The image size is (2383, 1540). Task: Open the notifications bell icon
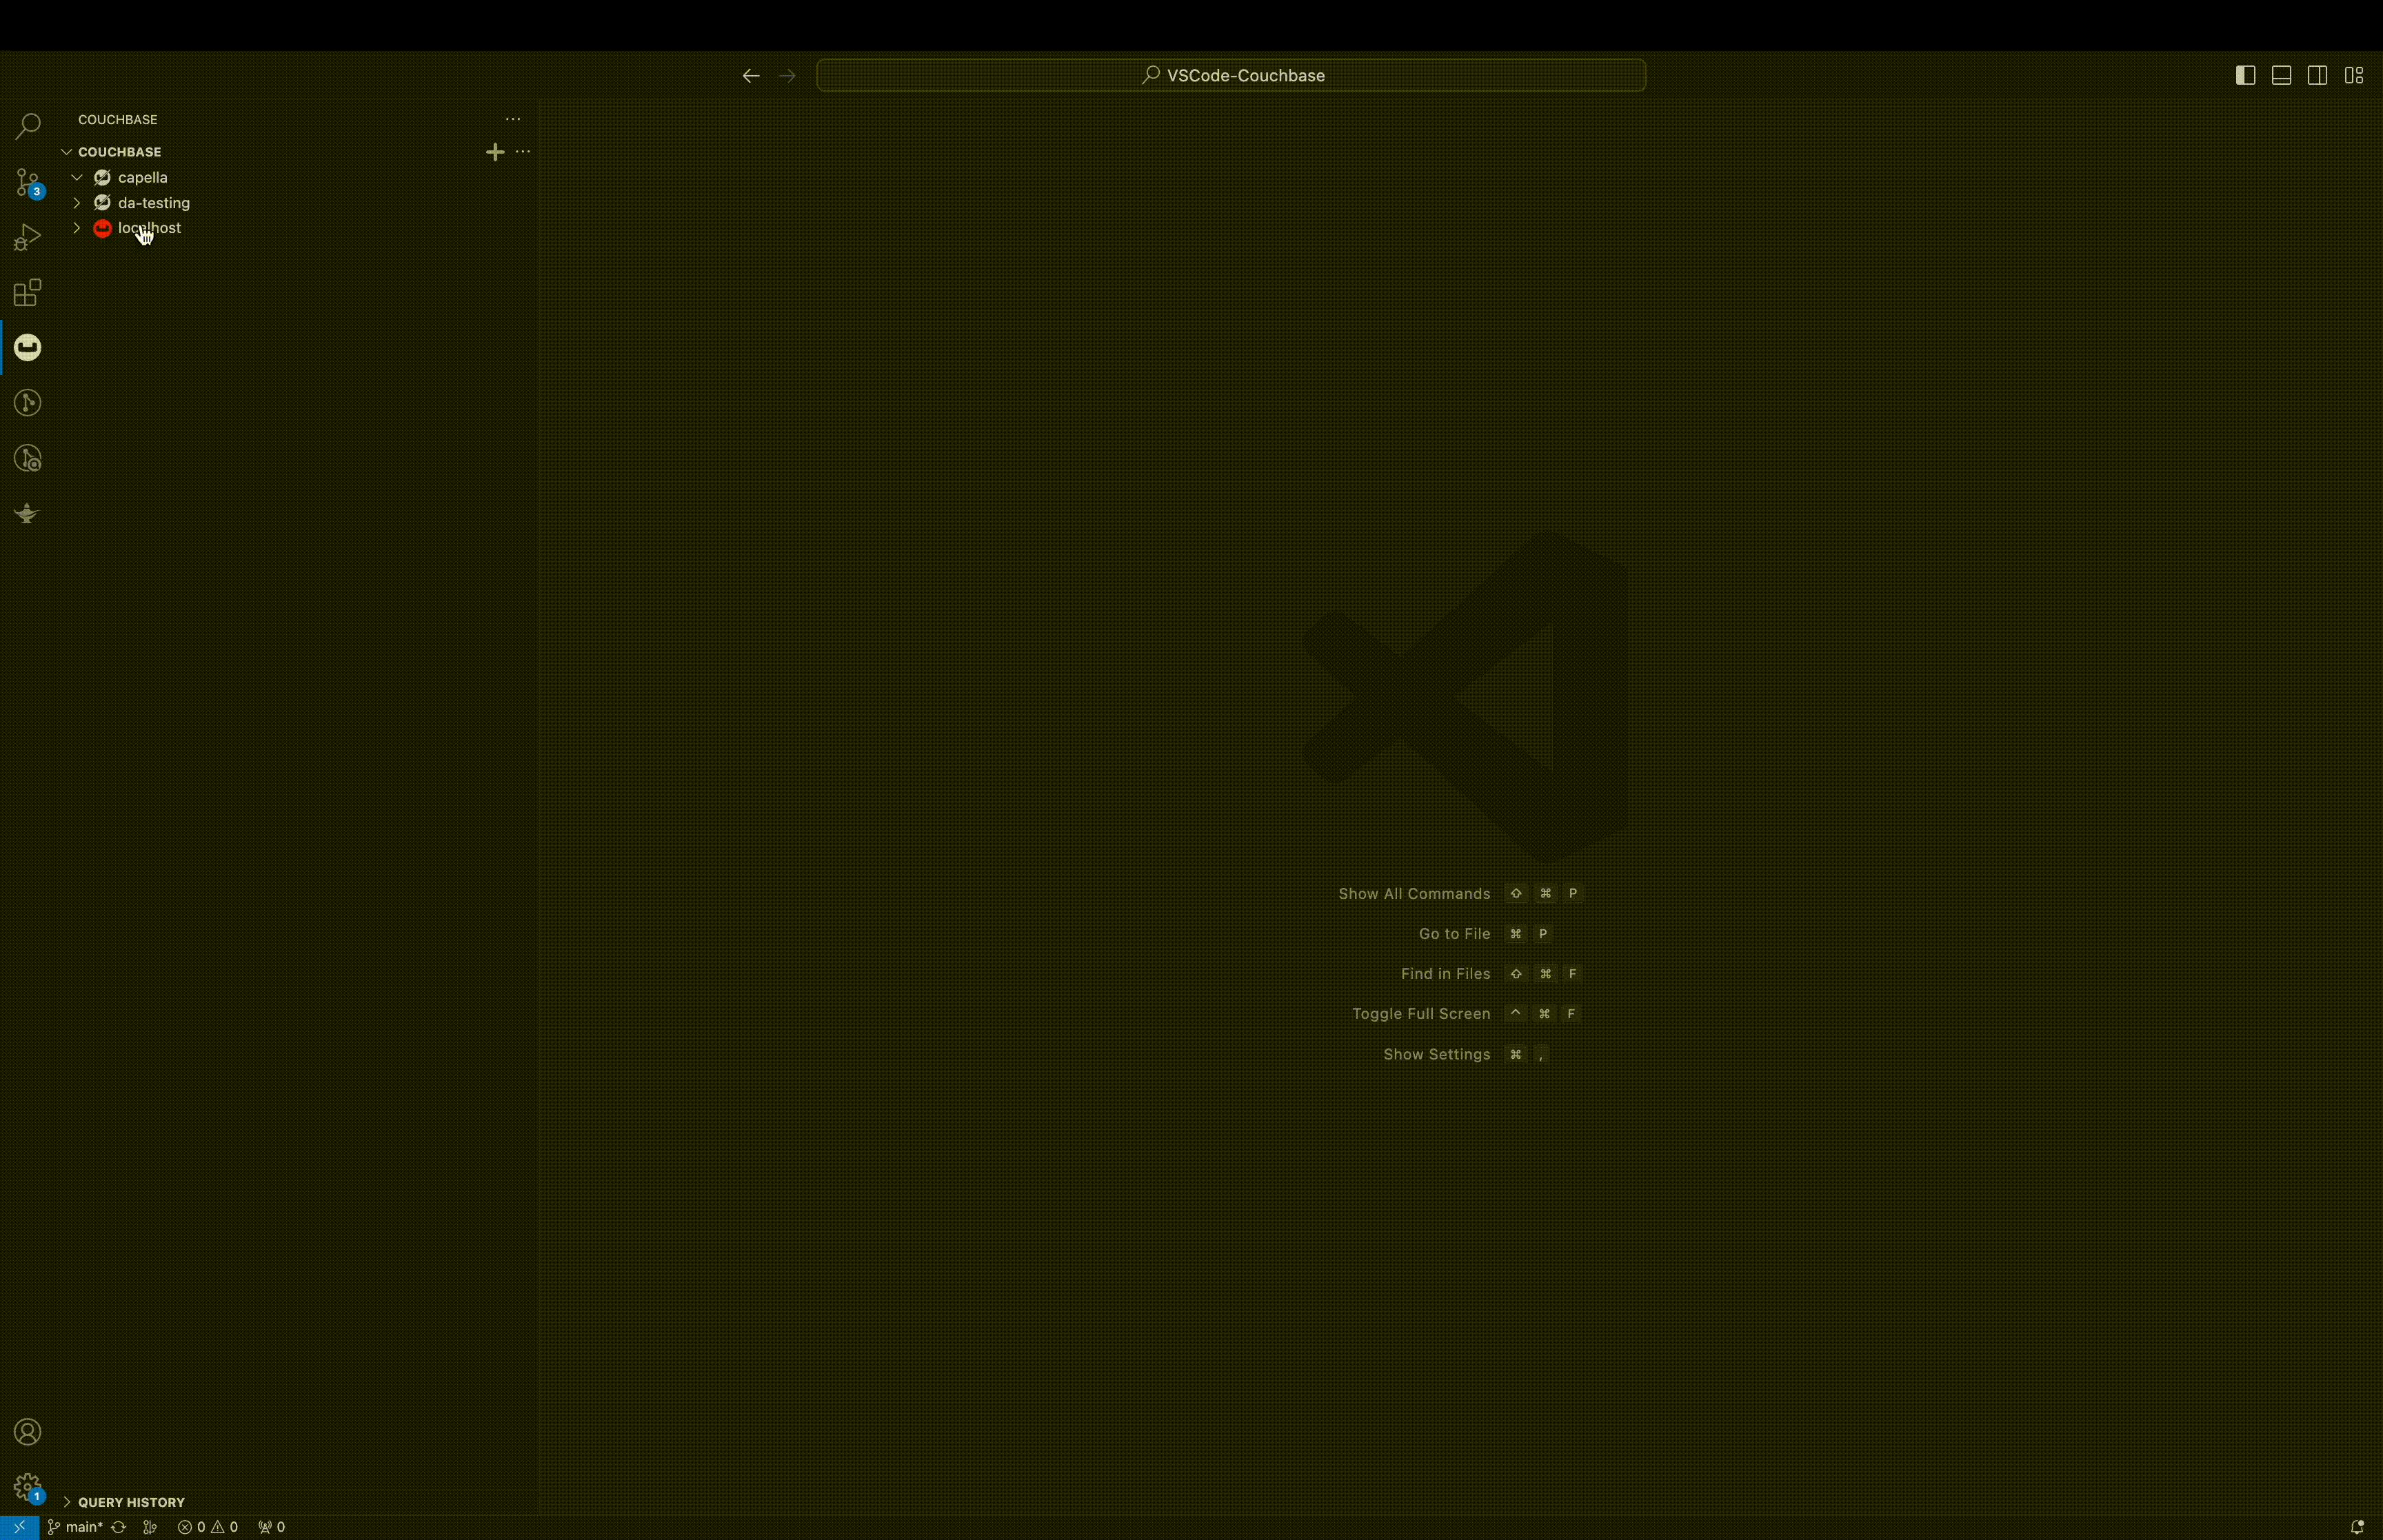coord(2357,1527)
